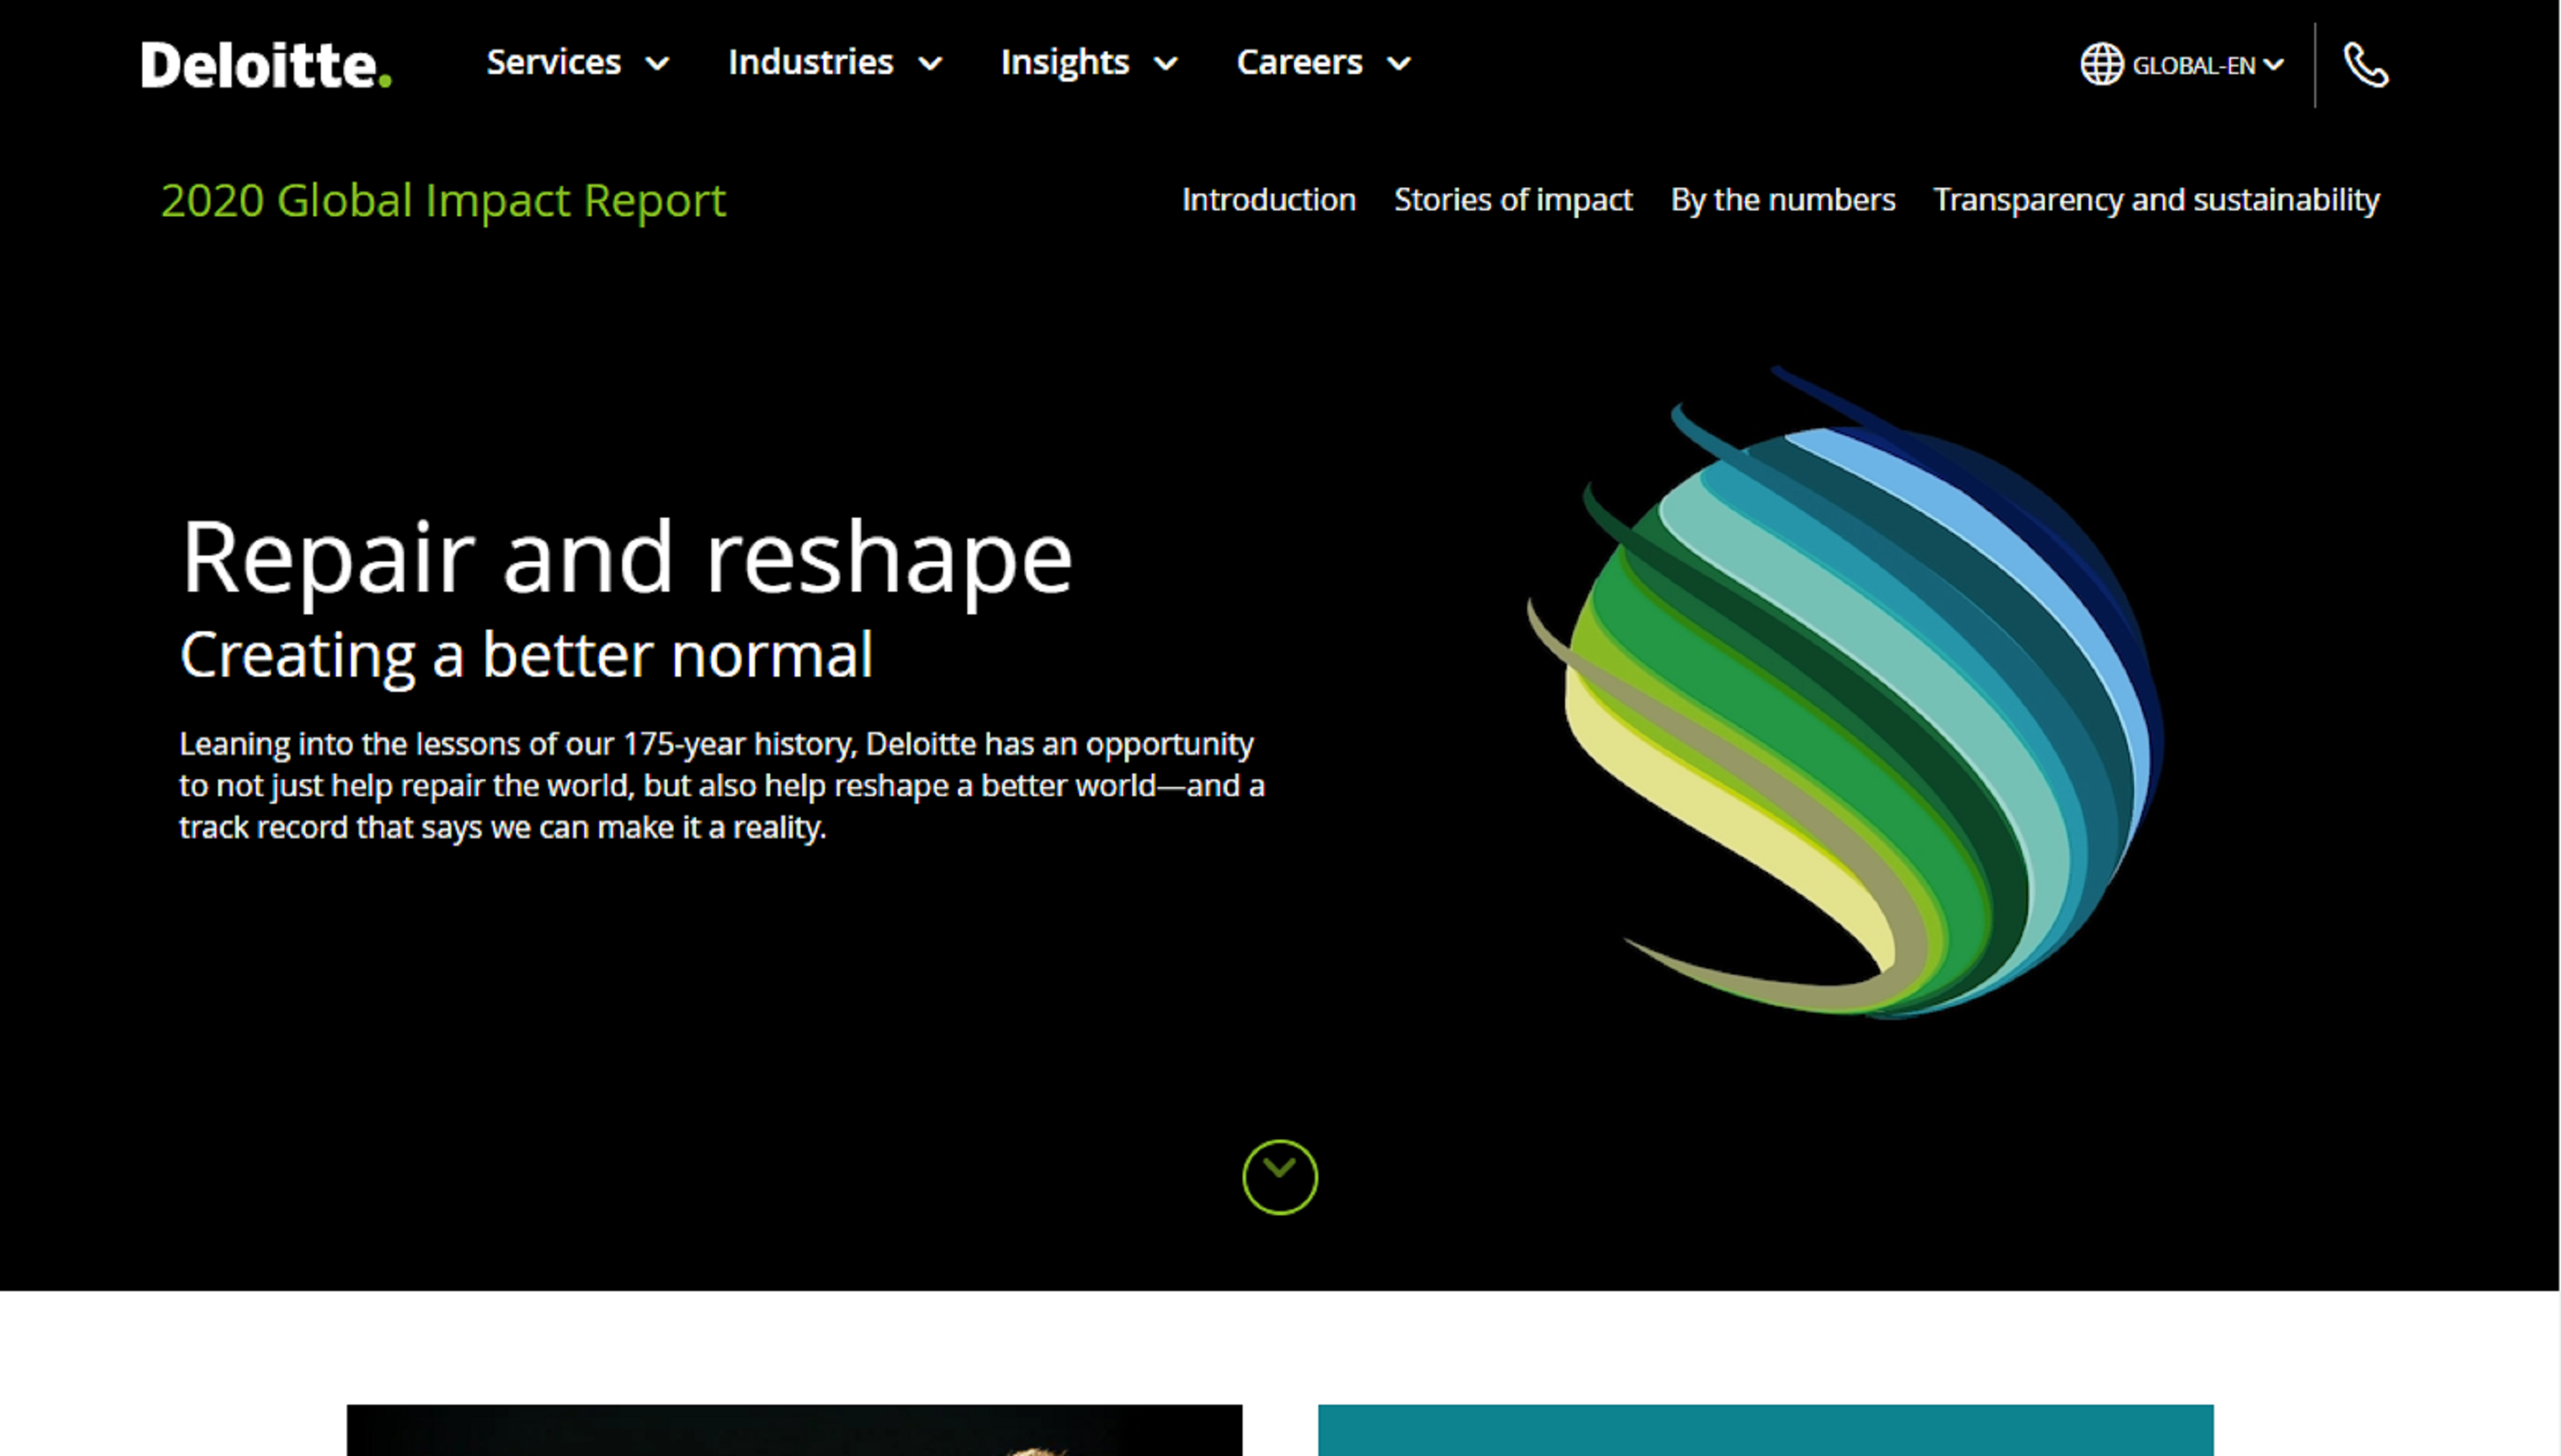Open the Services menu
The height and width of the screenshot is (1456, 2561).
pos(554,62)
